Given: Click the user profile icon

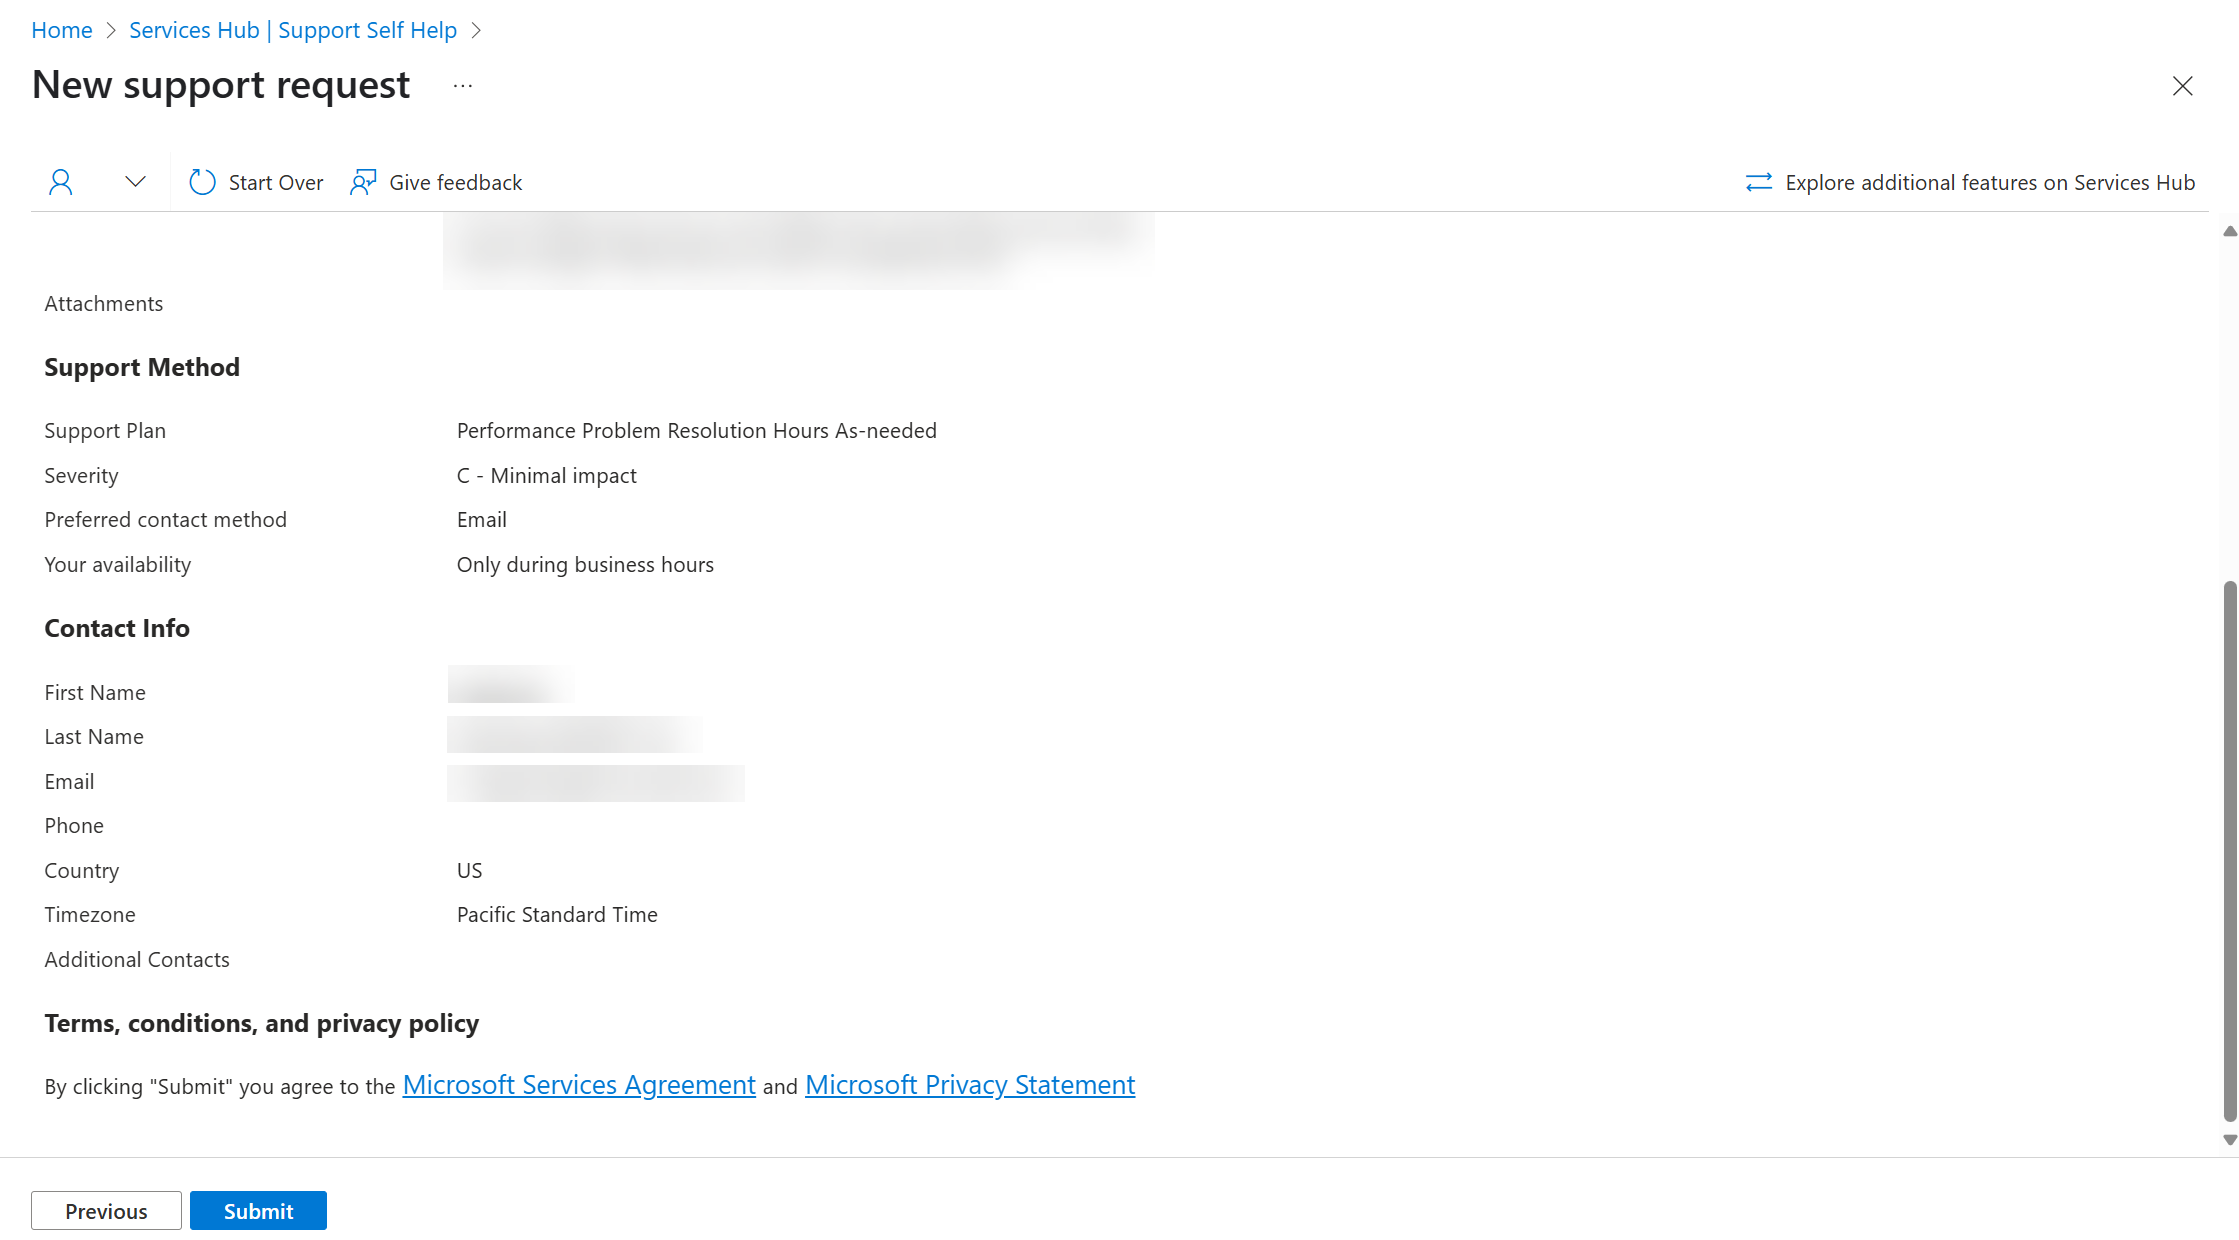Looking at the screenshot, I should point(61,180).
